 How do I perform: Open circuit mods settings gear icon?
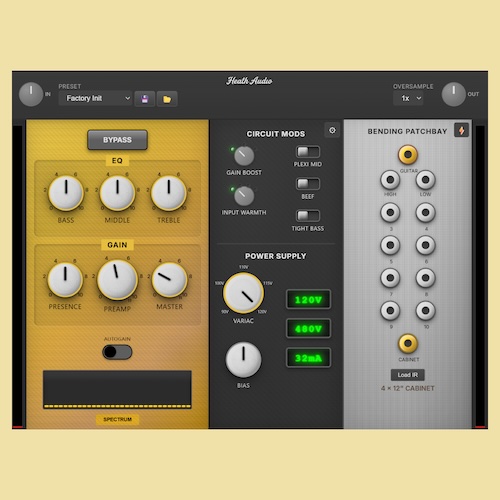tap(332, 130)
